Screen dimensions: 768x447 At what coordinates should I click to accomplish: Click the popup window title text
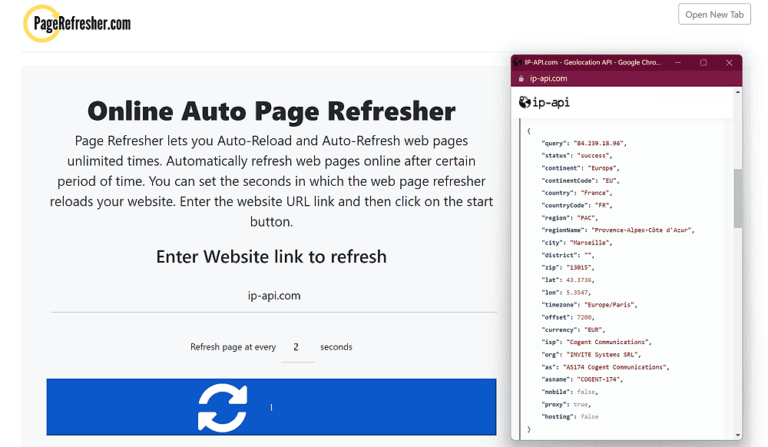pos(592,62)
